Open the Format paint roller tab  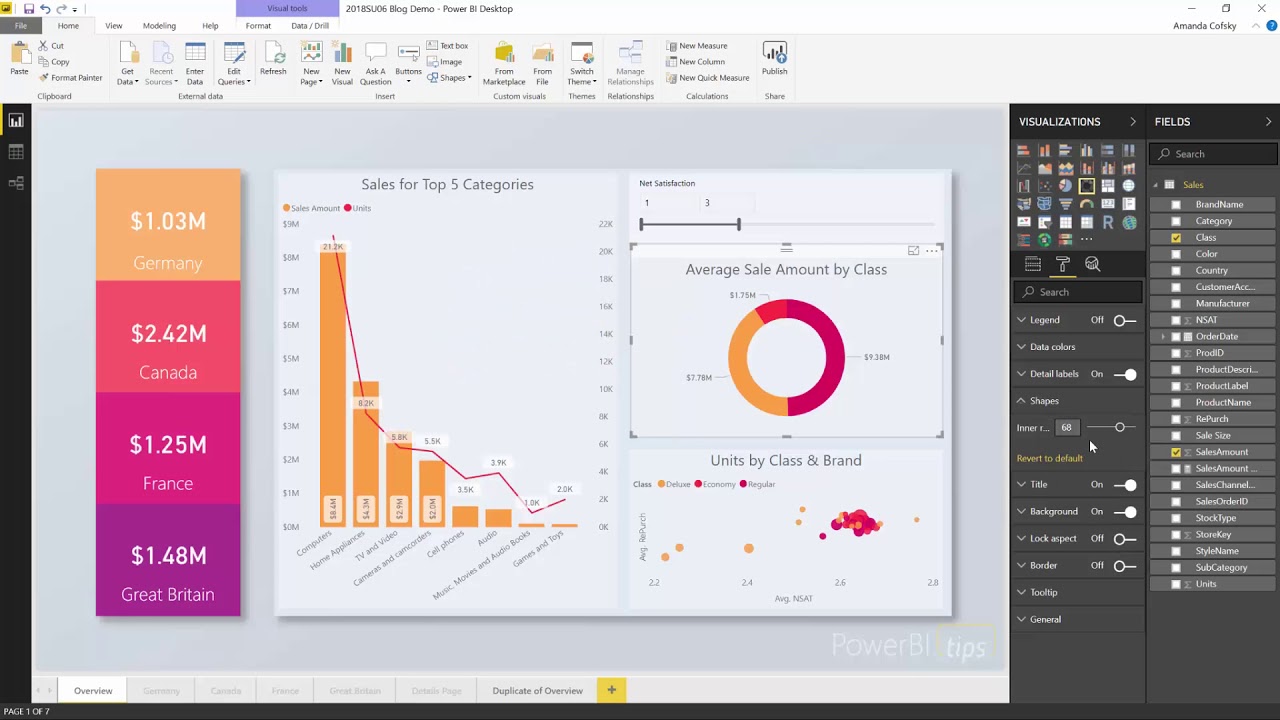click(1063, 264)
